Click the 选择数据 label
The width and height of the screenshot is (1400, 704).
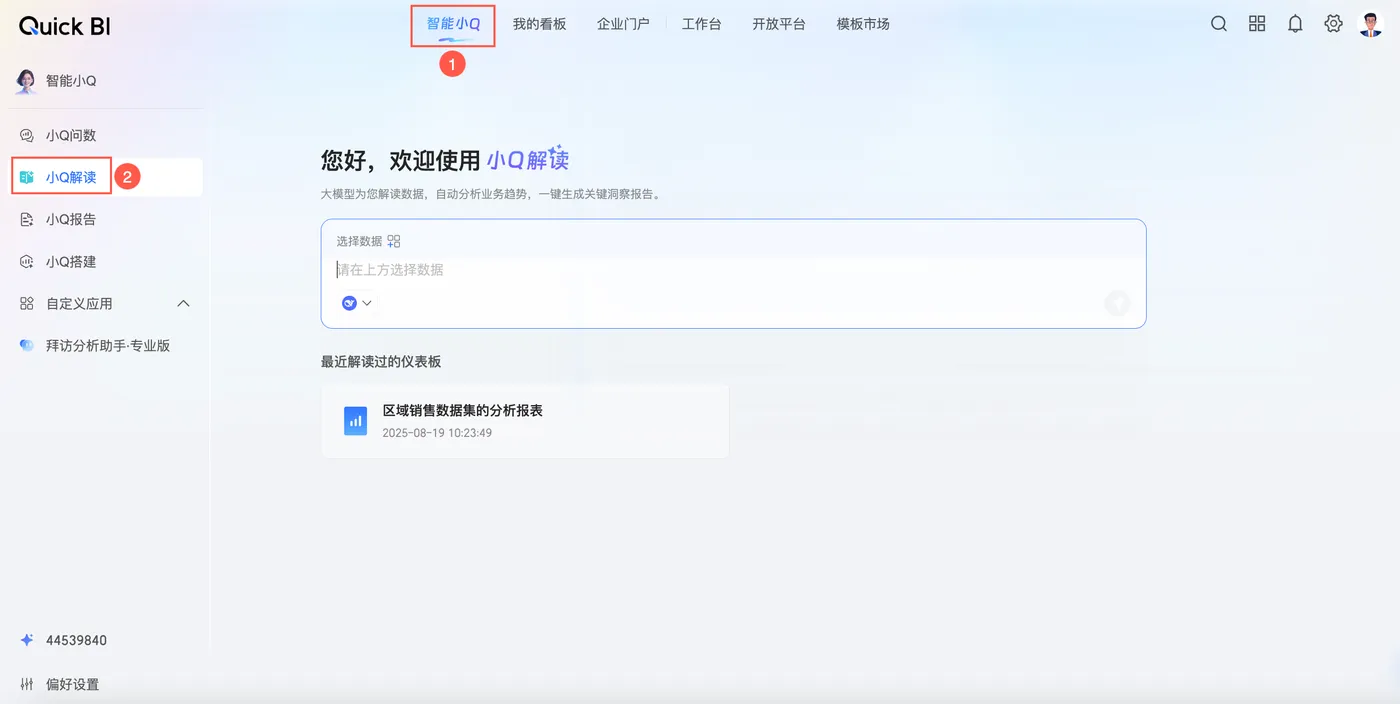coord(359,241)
